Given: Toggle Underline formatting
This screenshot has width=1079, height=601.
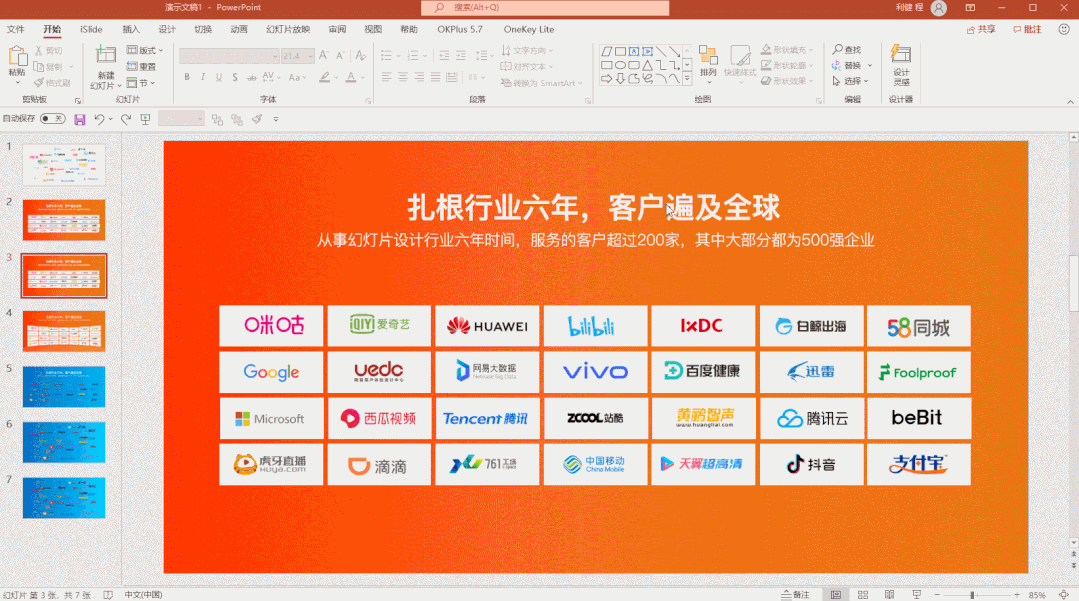Looking at the screenshot, I should tap(219, 77).
